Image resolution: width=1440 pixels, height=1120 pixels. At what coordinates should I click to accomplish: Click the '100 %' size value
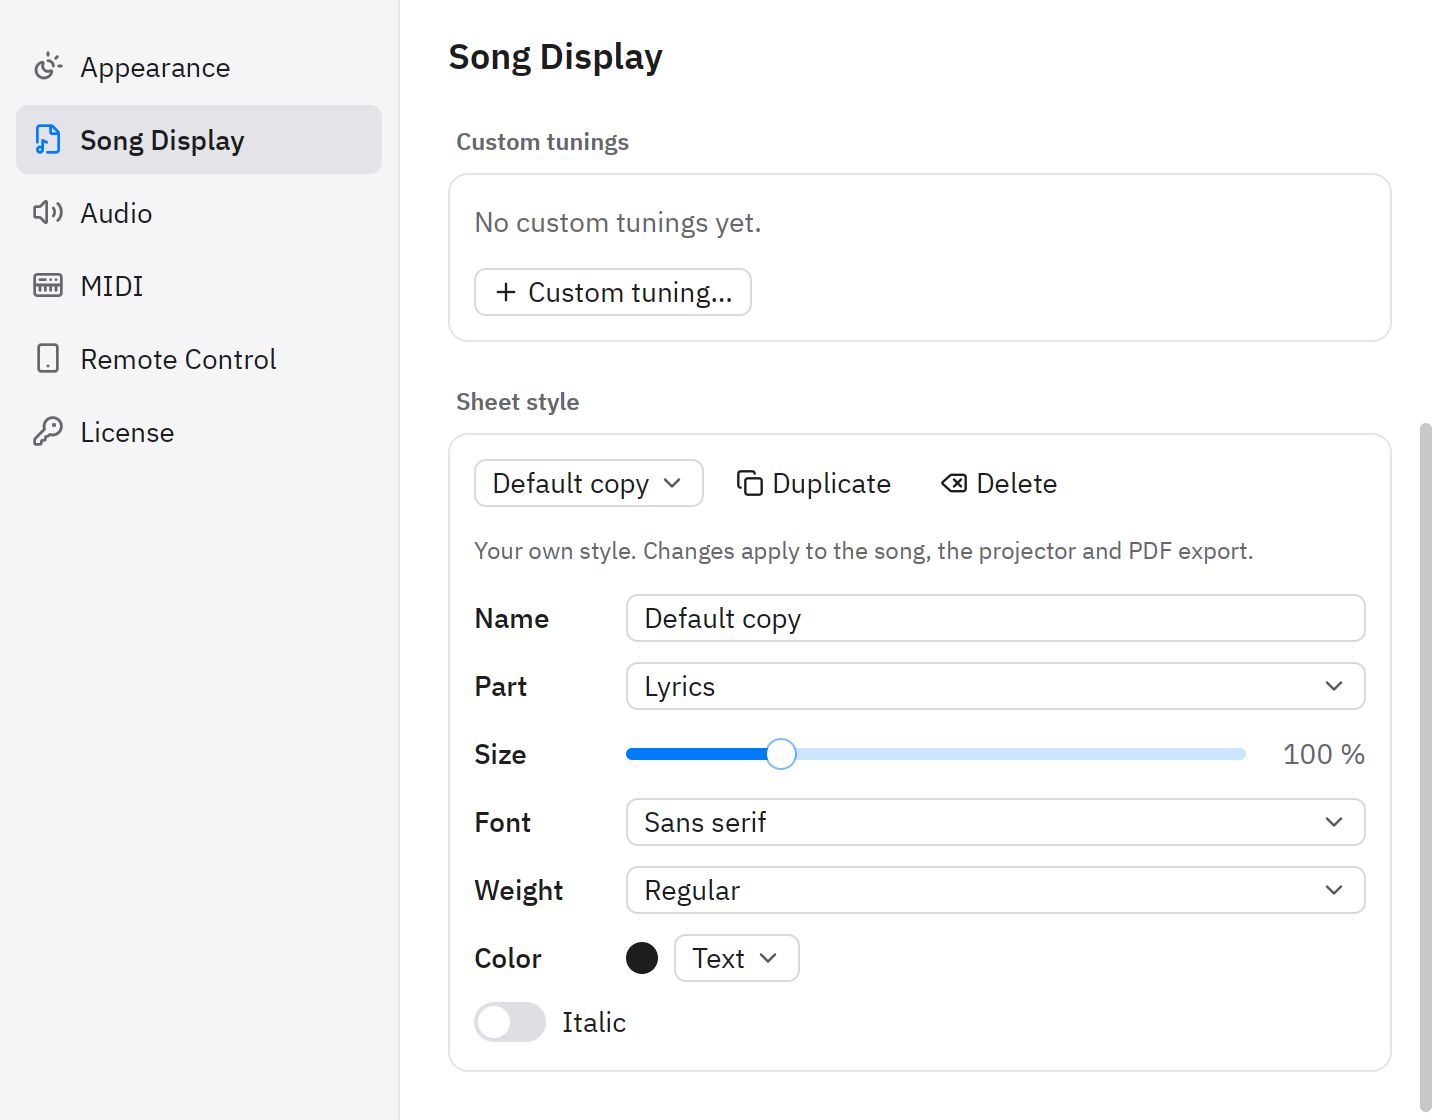pos(1324,754)
